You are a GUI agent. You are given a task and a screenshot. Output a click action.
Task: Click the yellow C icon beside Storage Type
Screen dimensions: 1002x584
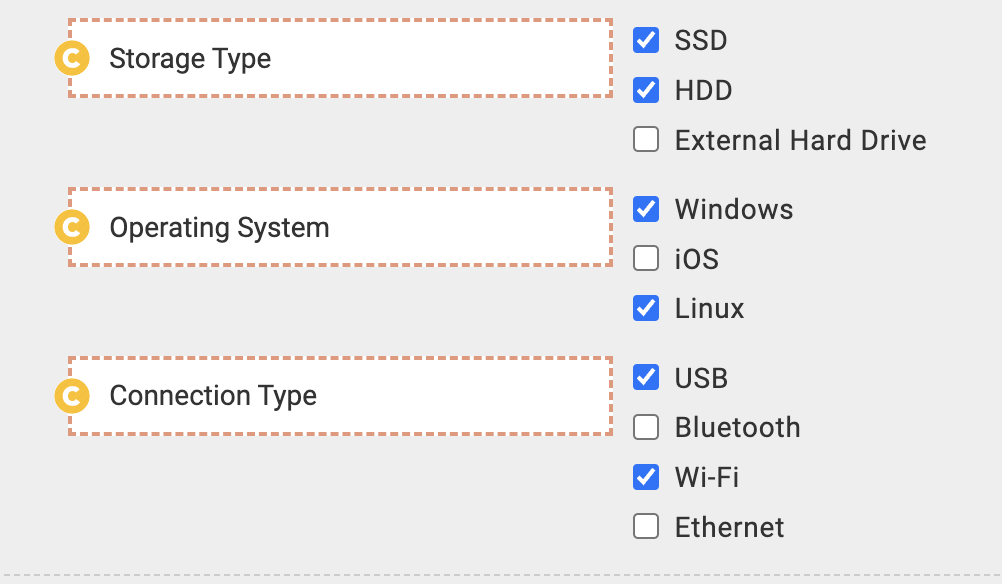click(x=72, y=58)
